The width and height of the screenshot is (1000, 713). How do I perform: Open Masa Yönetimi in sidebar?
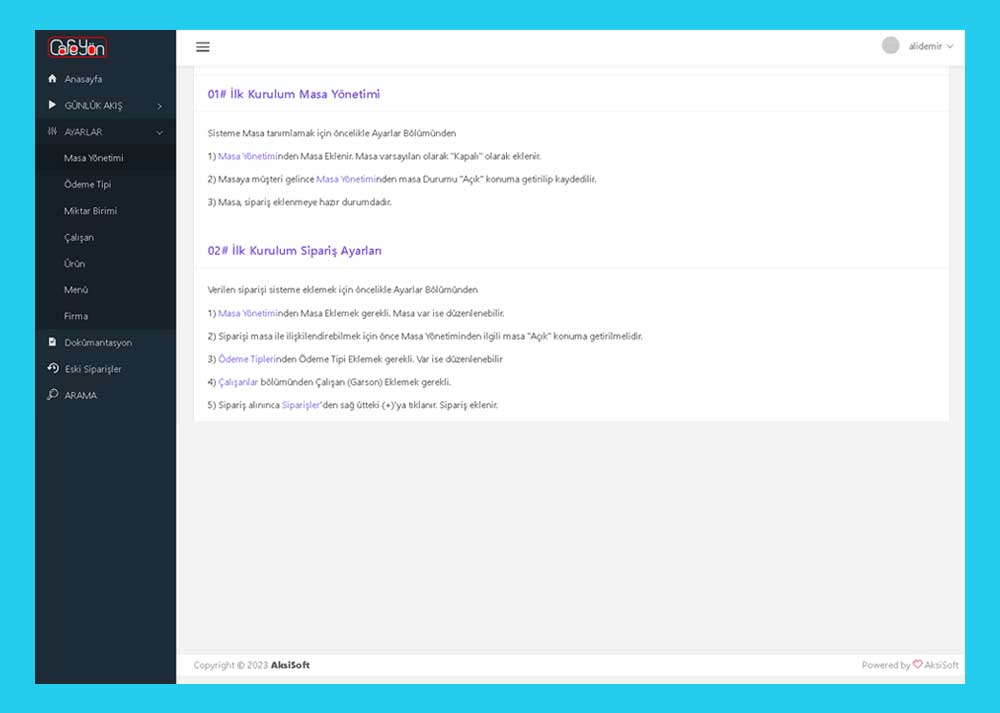pos(93,158)
